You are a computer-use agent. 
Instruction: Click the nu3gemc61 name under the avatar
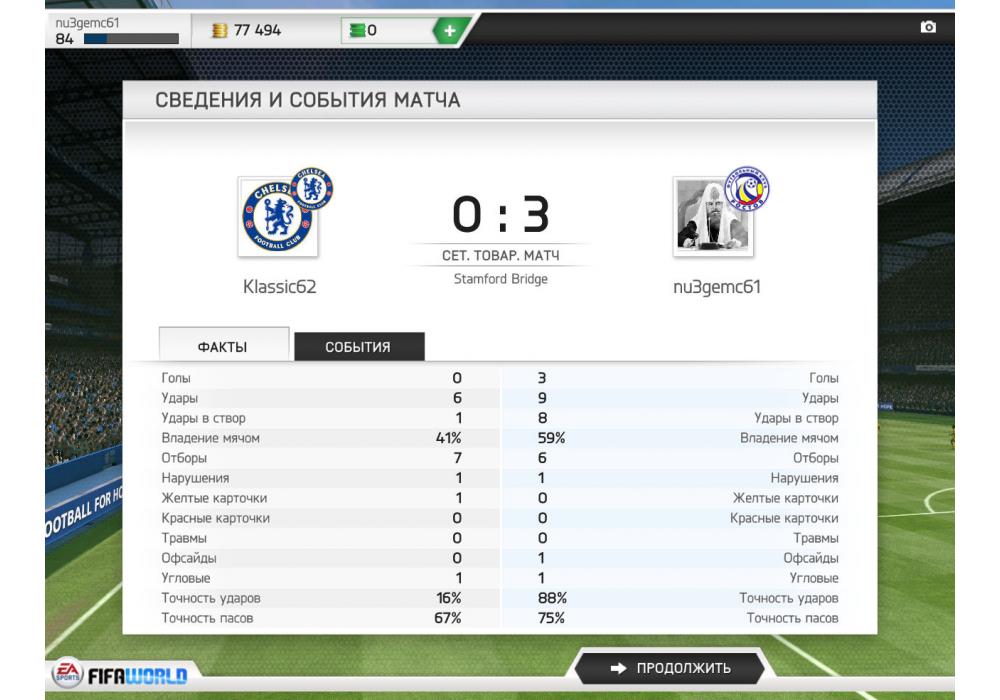(x=717, y=288)
